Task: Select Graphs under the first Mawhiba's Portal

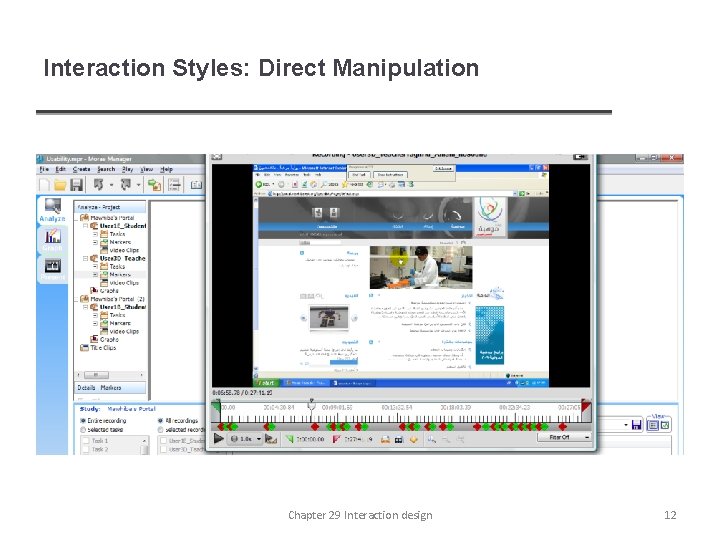Action: click(x=104, y=291)
